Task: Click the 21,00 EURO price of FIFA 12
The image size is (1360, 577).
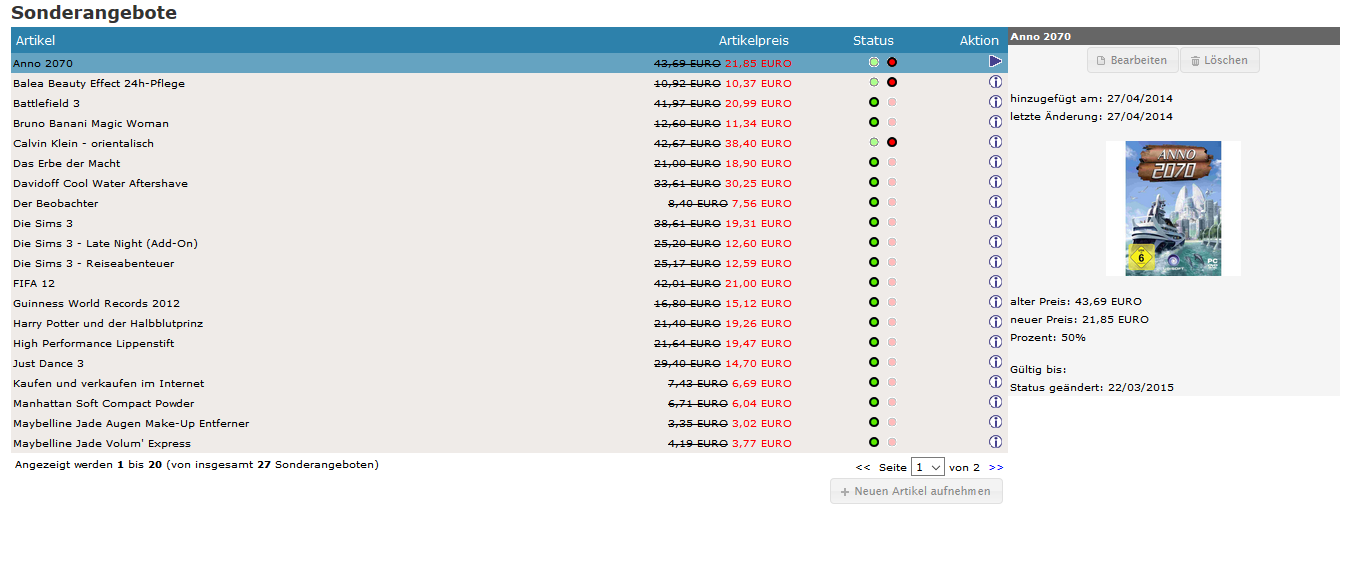Action: pyautogui.click(x=758, y=283)
